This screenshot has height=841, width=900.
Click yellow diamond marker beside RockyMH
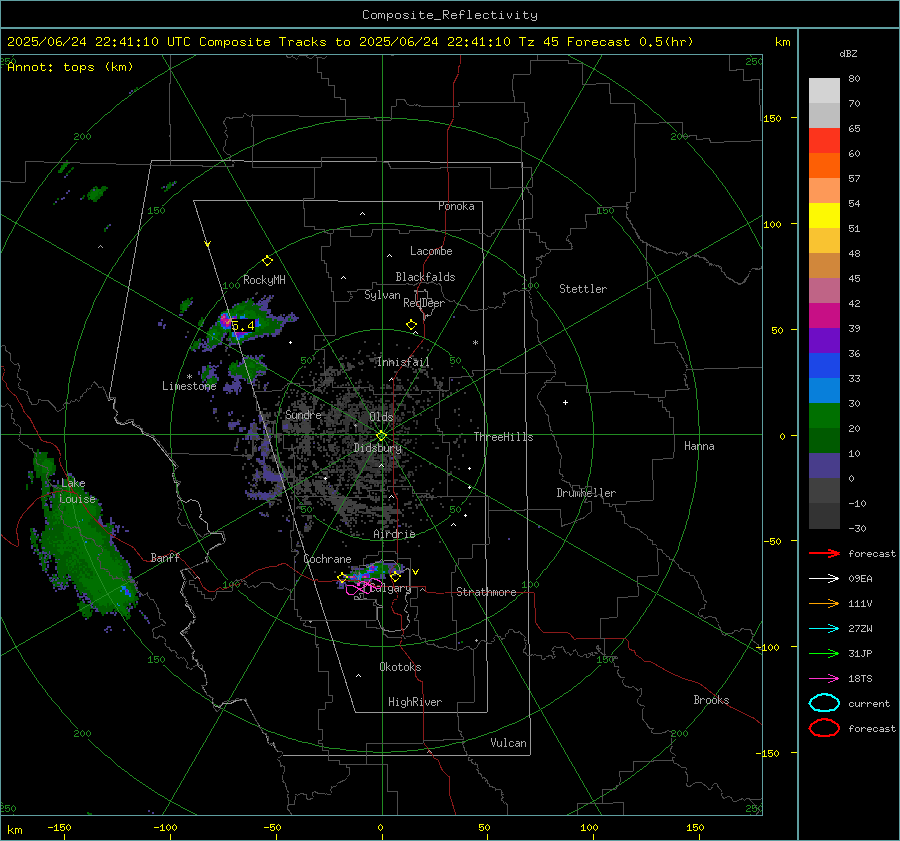pyautogui.click(x=267, y=261)
